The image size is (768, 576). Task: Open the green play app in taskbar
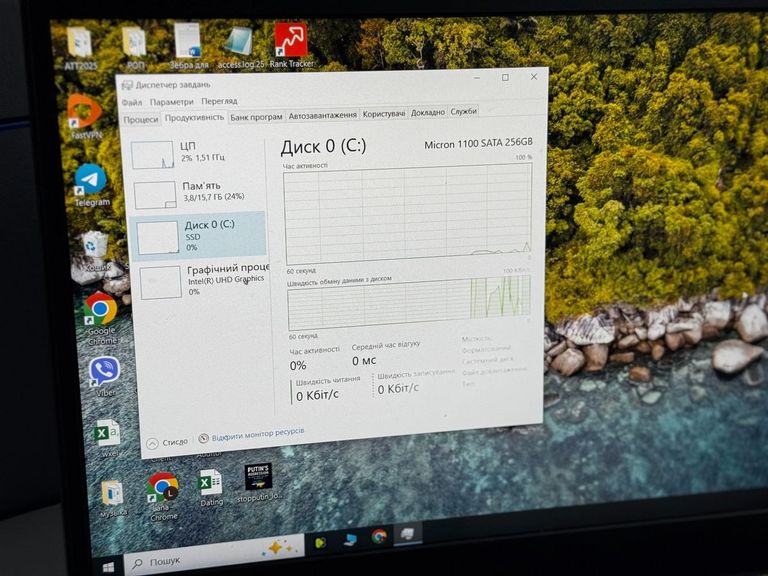tap(321, 542)
